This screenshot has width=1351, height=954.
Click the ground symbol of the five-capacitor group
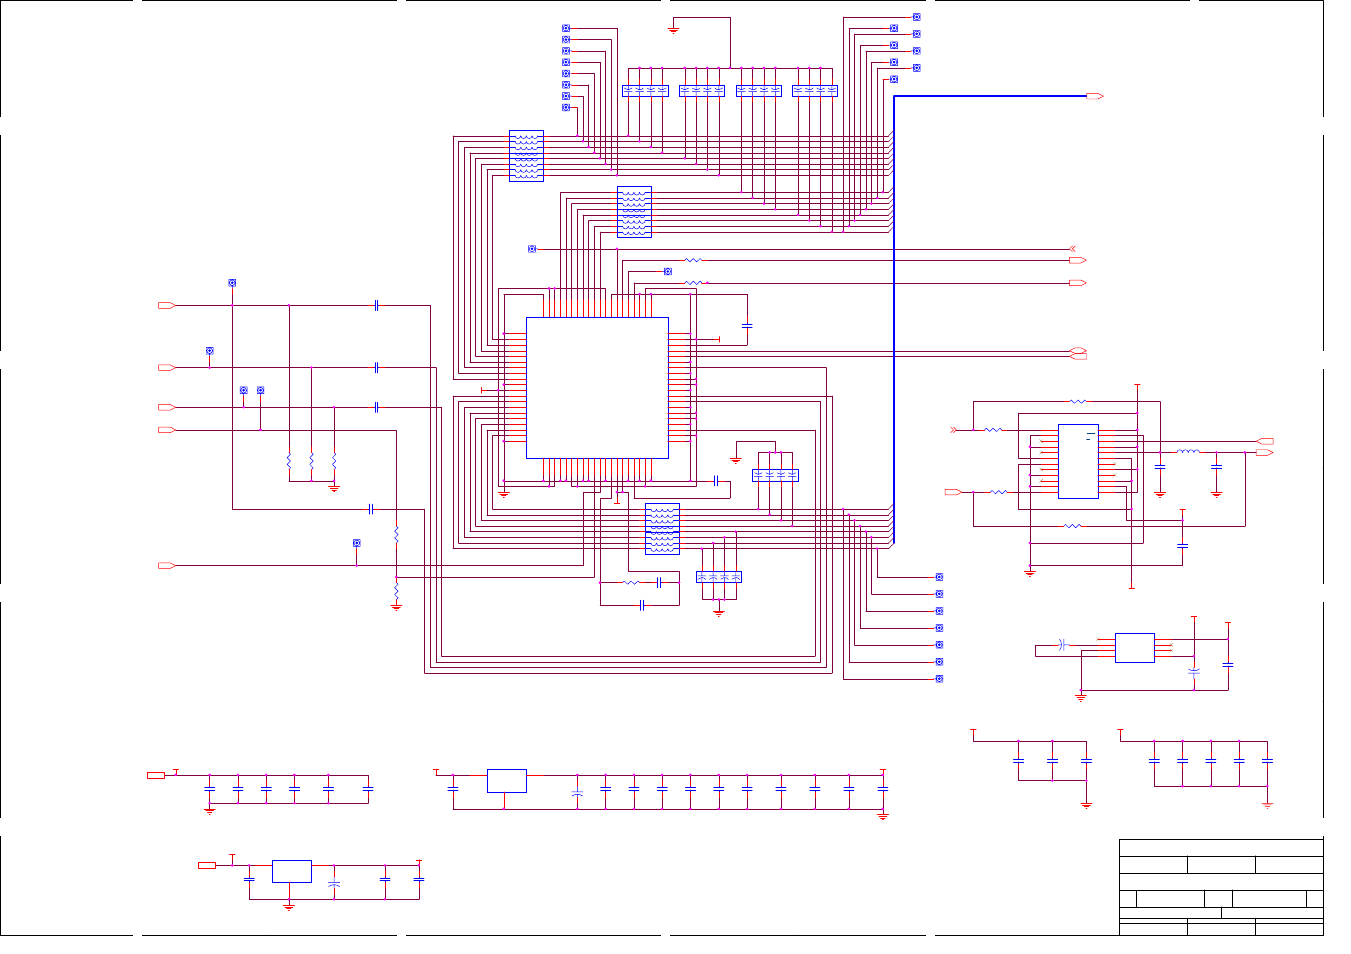pos(1267,805)
